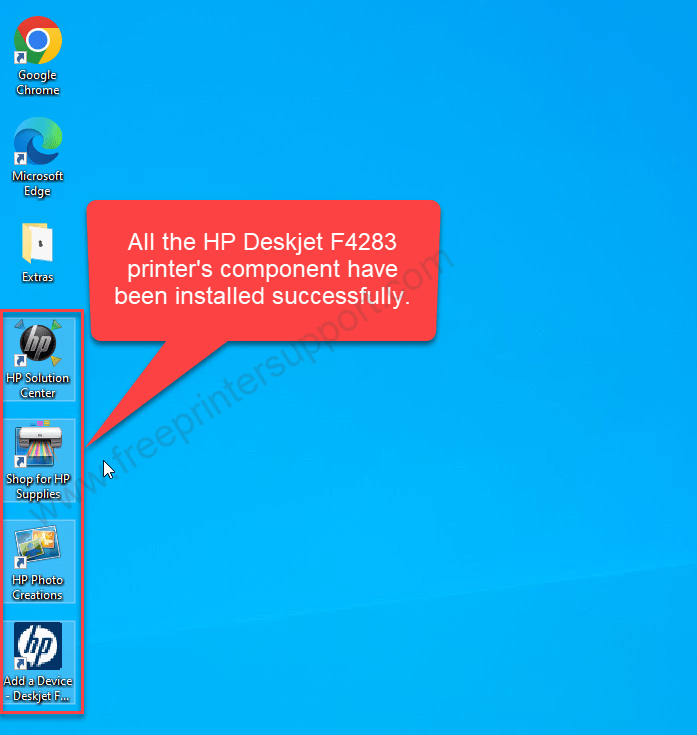Click the 'Microsoft Edge' icon label
This screenshot has width=697, height=735.
pos(37,183)
